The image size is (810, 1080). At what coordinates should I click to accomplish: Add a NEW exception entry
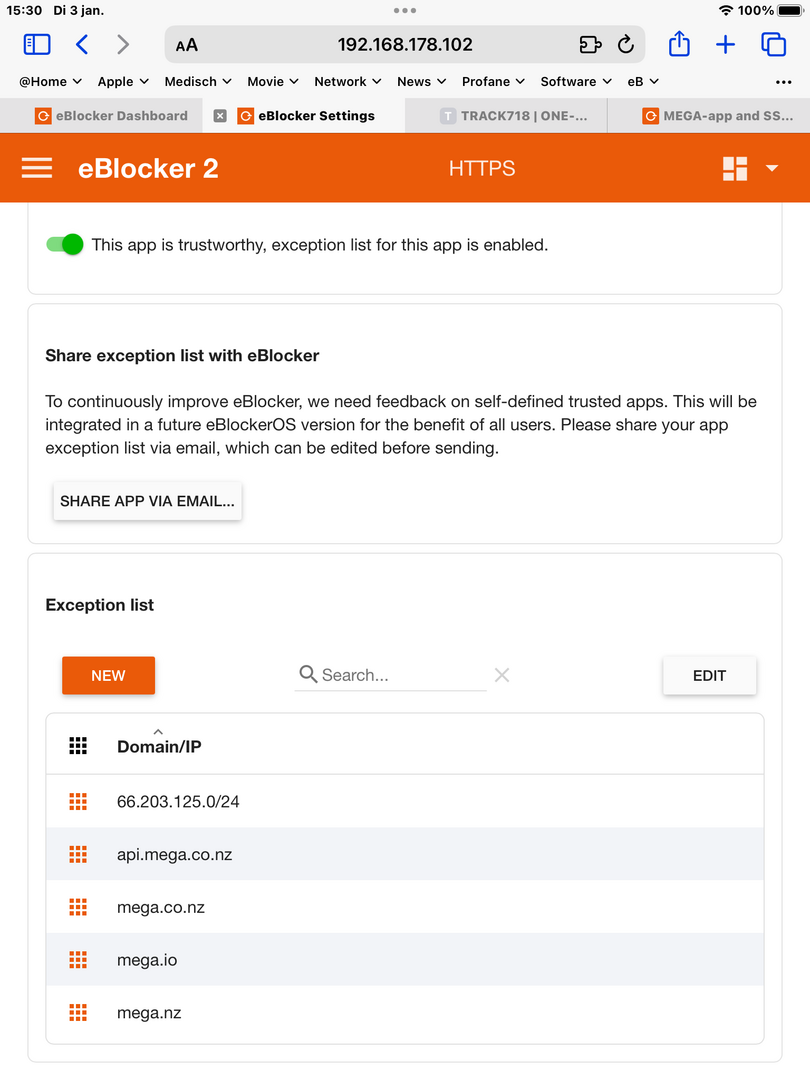108,676
